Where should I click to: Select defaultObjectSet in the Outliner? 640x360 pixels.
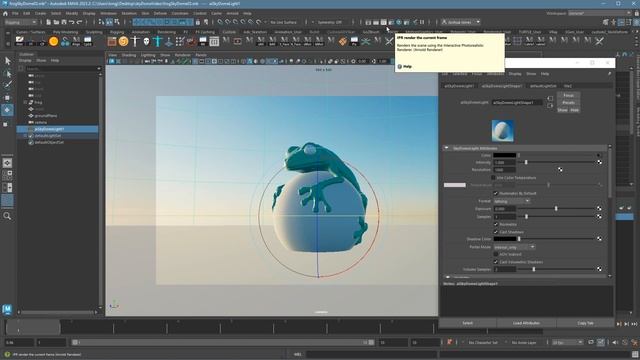click(49, 142)
